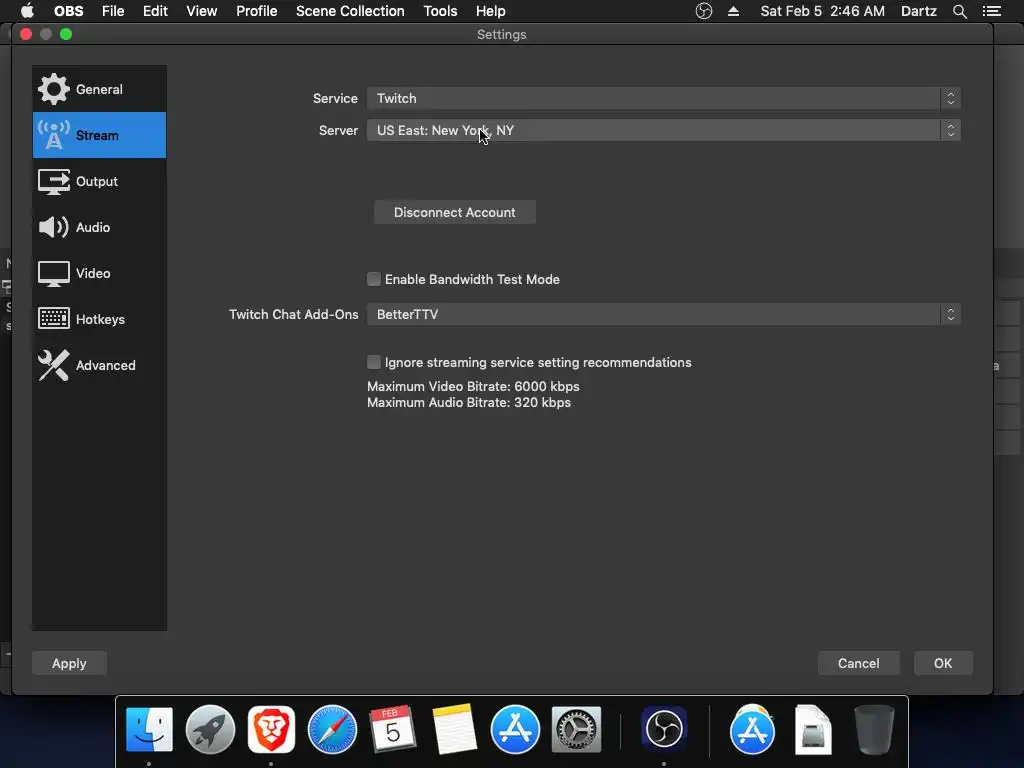Launch Finder from the Dock

[x=149, y=729]
